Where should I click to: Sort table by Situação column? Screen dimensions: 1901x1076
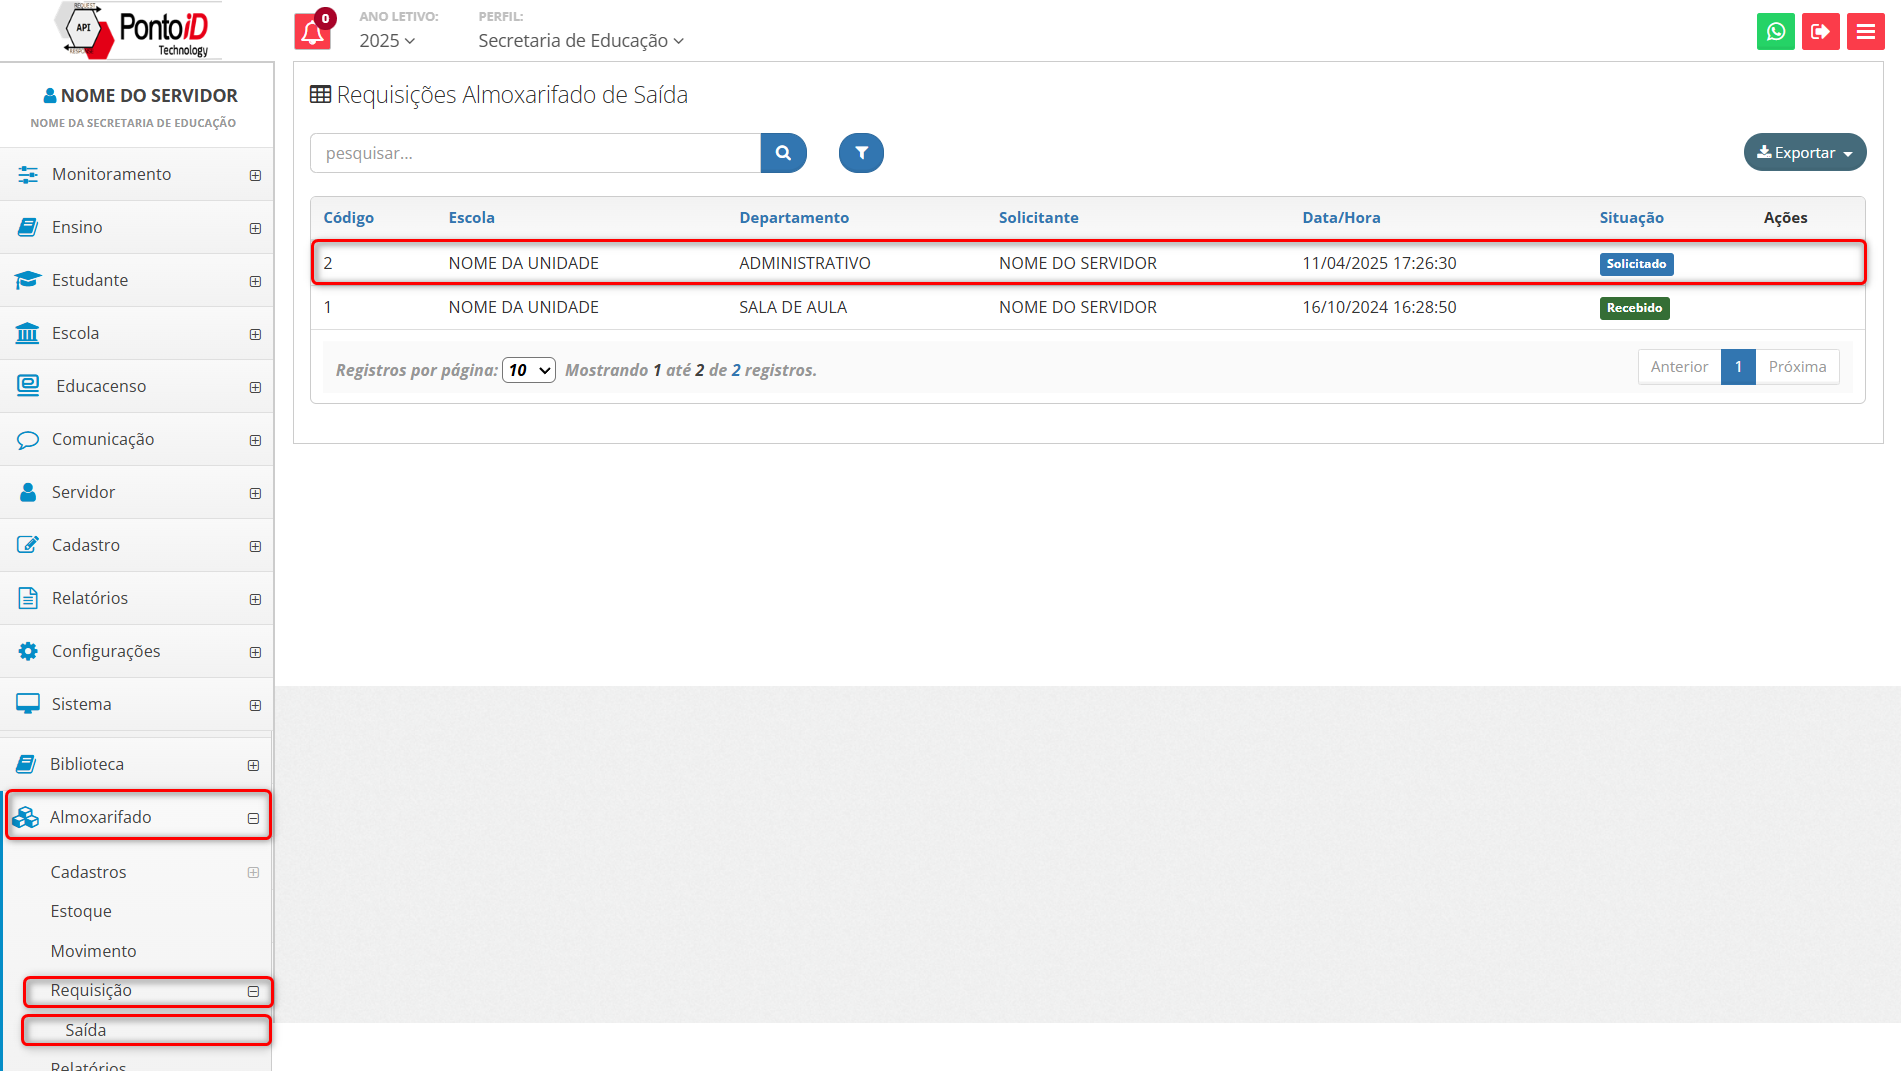click(x=1631, y=217)
